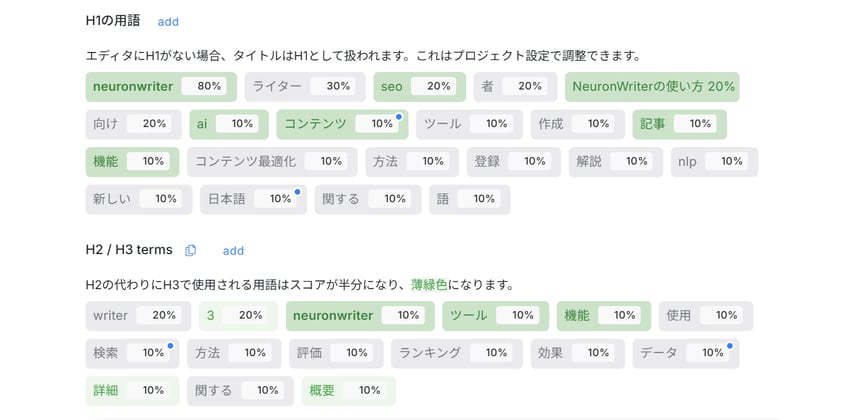This screenshot has width=844, height=420.
Task: Click the 詳細 10% light green chip
Action: [x=132, y=391]
